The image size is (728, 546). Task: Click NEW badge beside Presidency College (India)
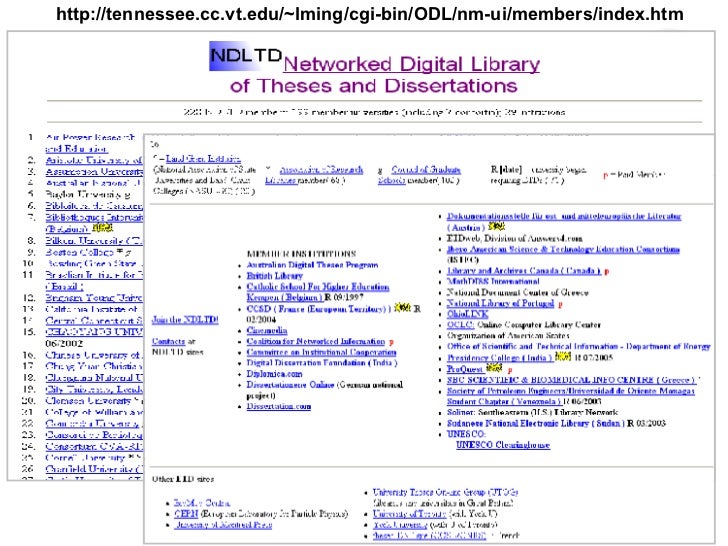563,357
